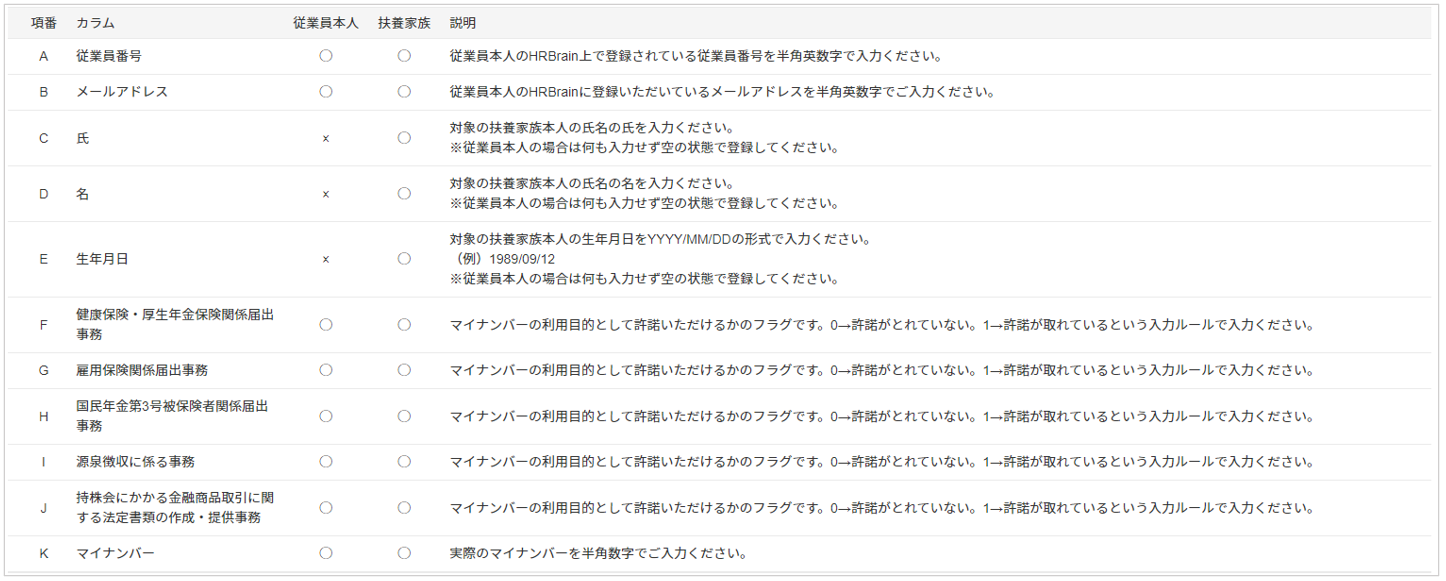Click employee circle in 雇用保険関係届出事務 row

(326, 370)
